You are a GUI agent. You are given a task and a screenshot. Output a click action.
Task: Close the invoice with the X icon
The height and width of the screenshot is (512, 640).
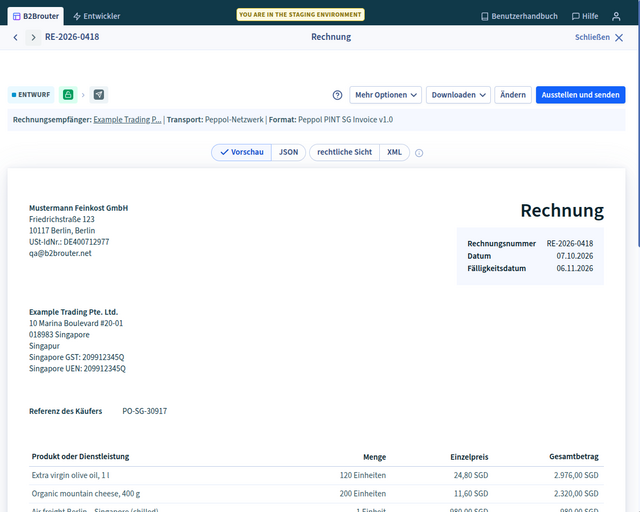(x=619, y=38)
